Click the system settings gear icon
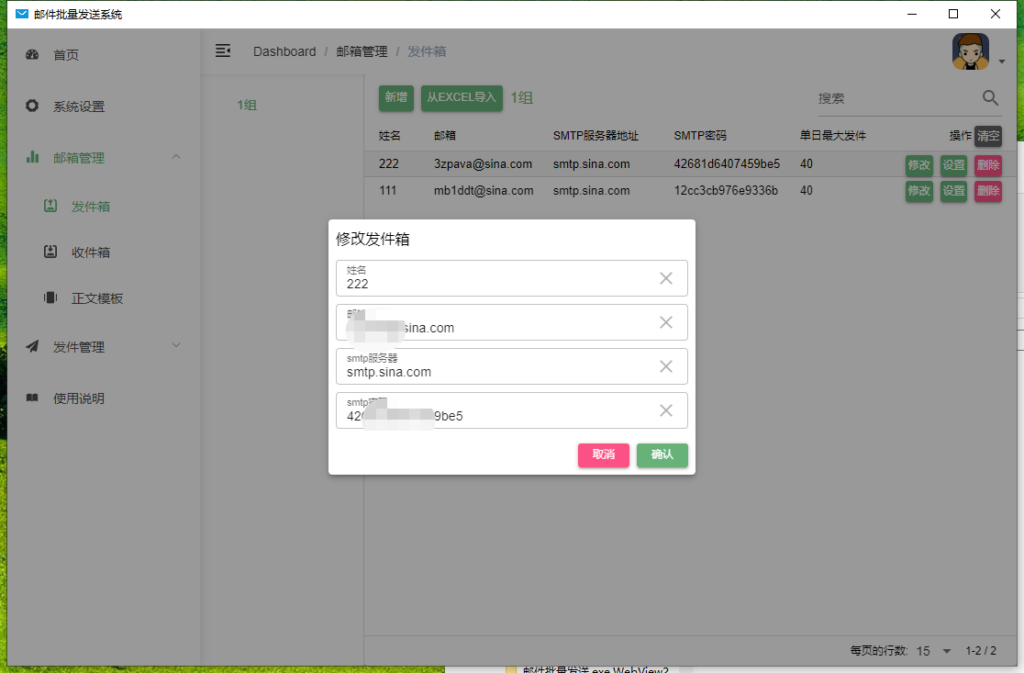 point(32,106)
